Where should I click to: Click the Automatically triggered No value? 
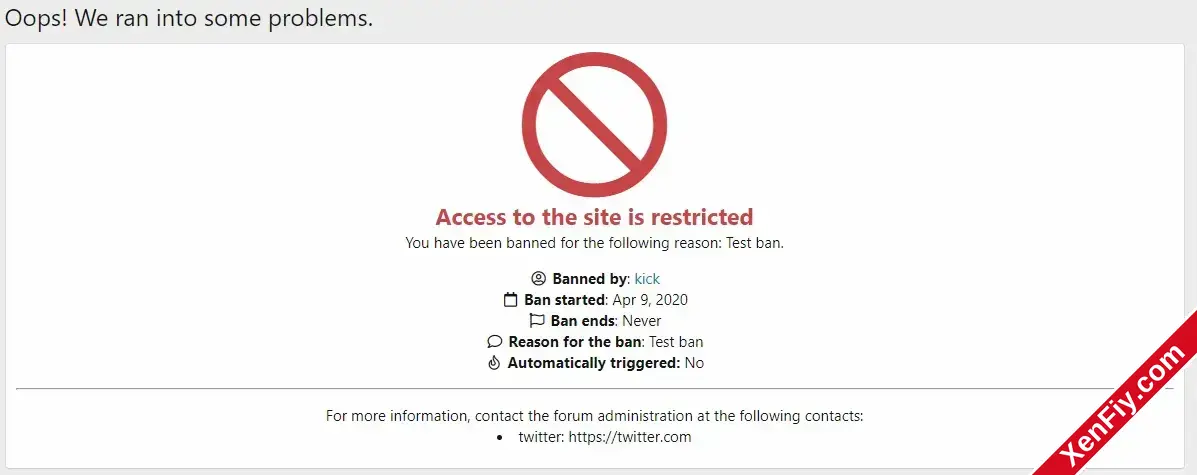(x=694, y=363)
